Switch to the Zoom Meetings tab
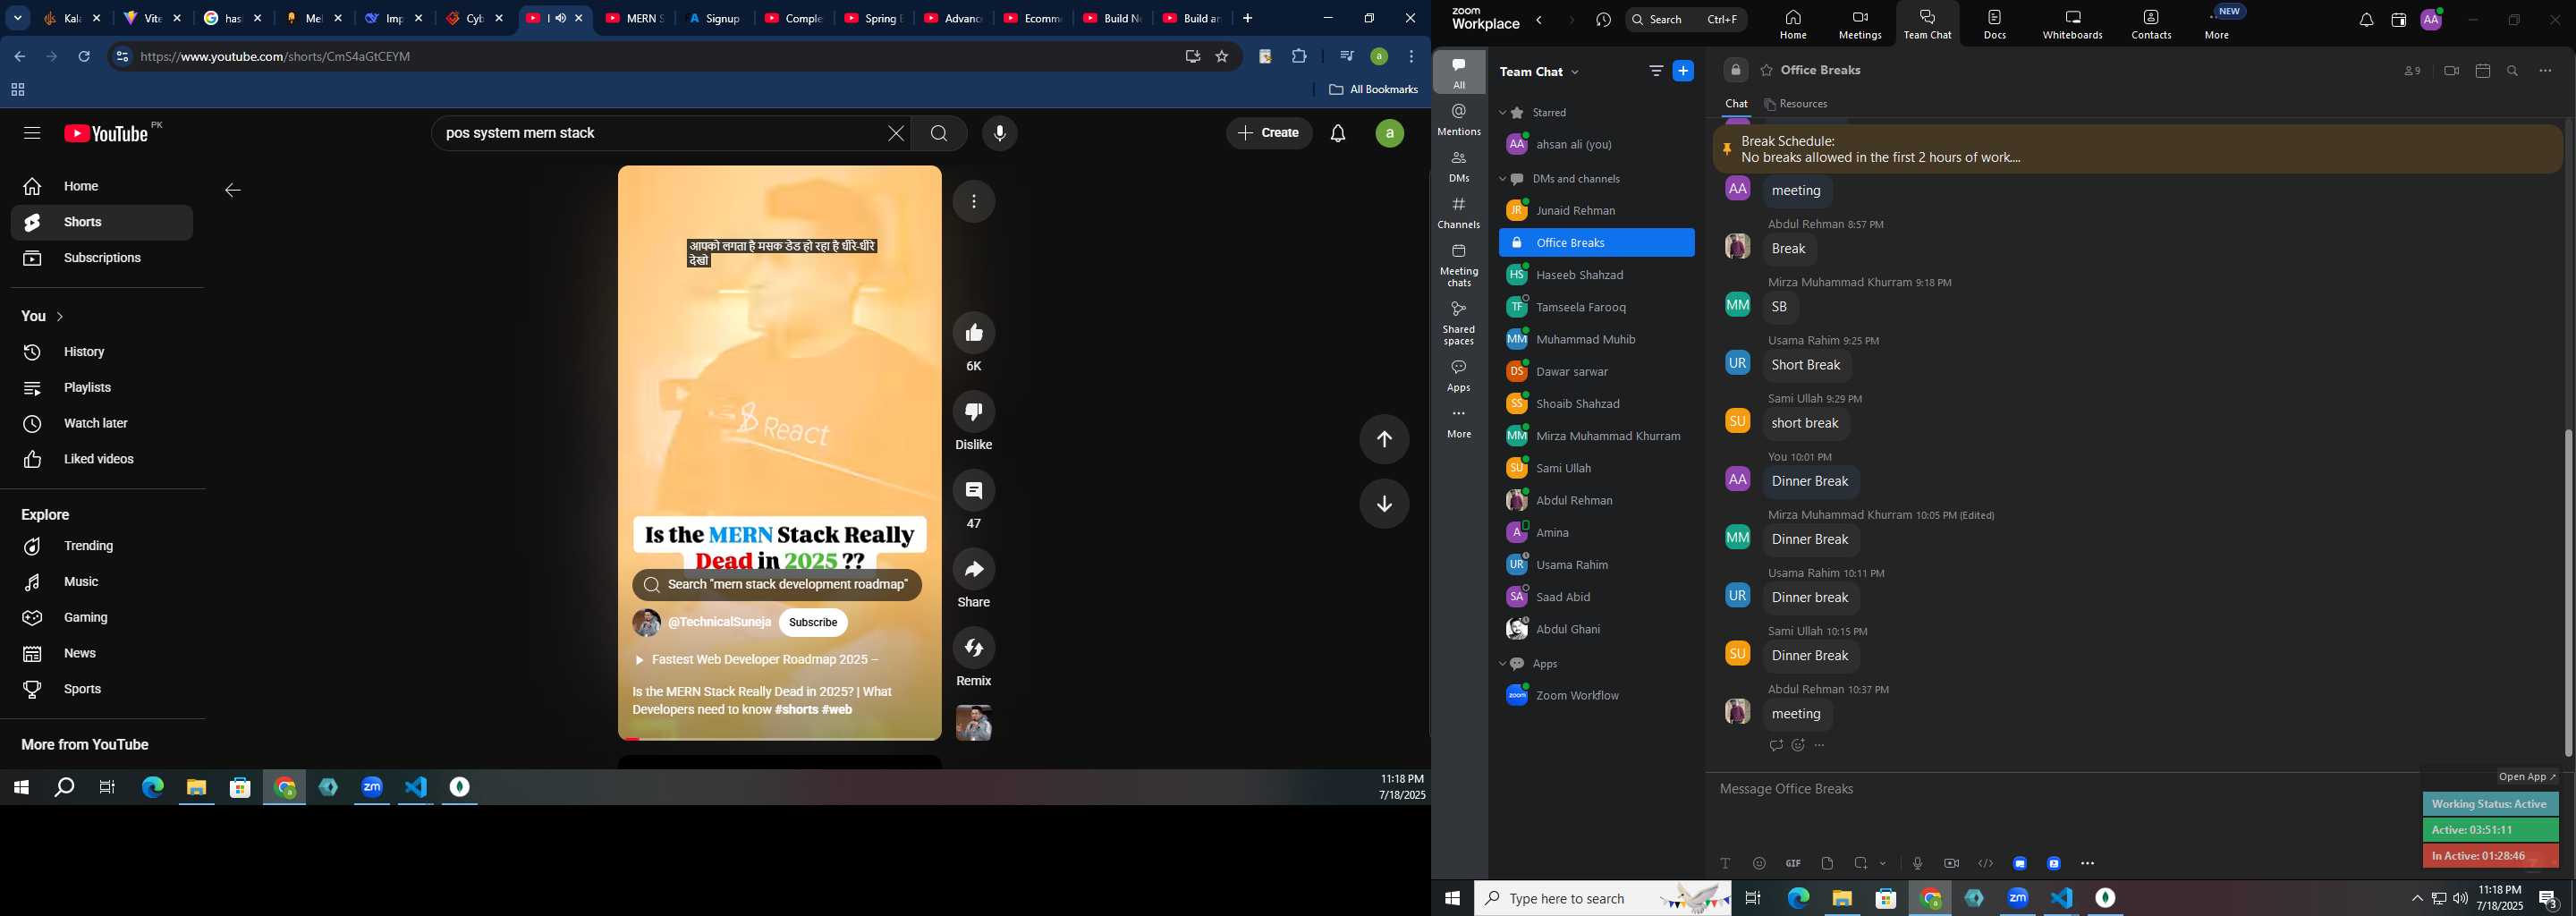This screenshot has height=916, width=2576. tap(1859, 25)
